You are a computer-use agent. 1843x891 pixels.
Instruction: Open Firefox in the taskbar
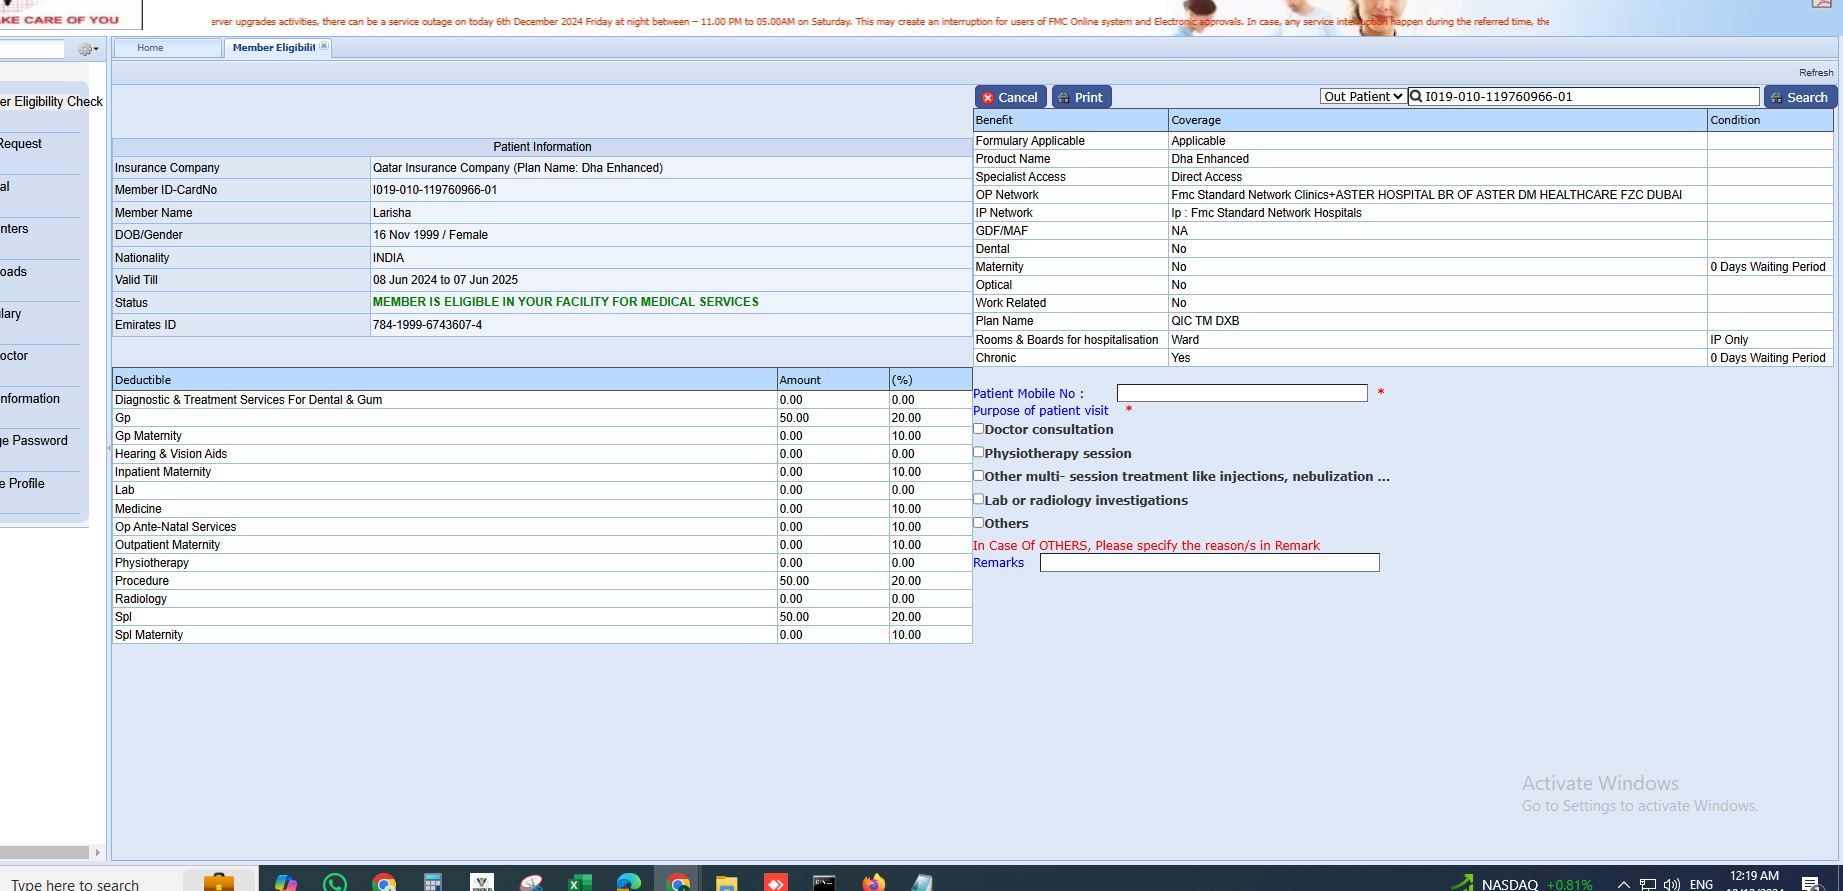(x=873, y=882)
